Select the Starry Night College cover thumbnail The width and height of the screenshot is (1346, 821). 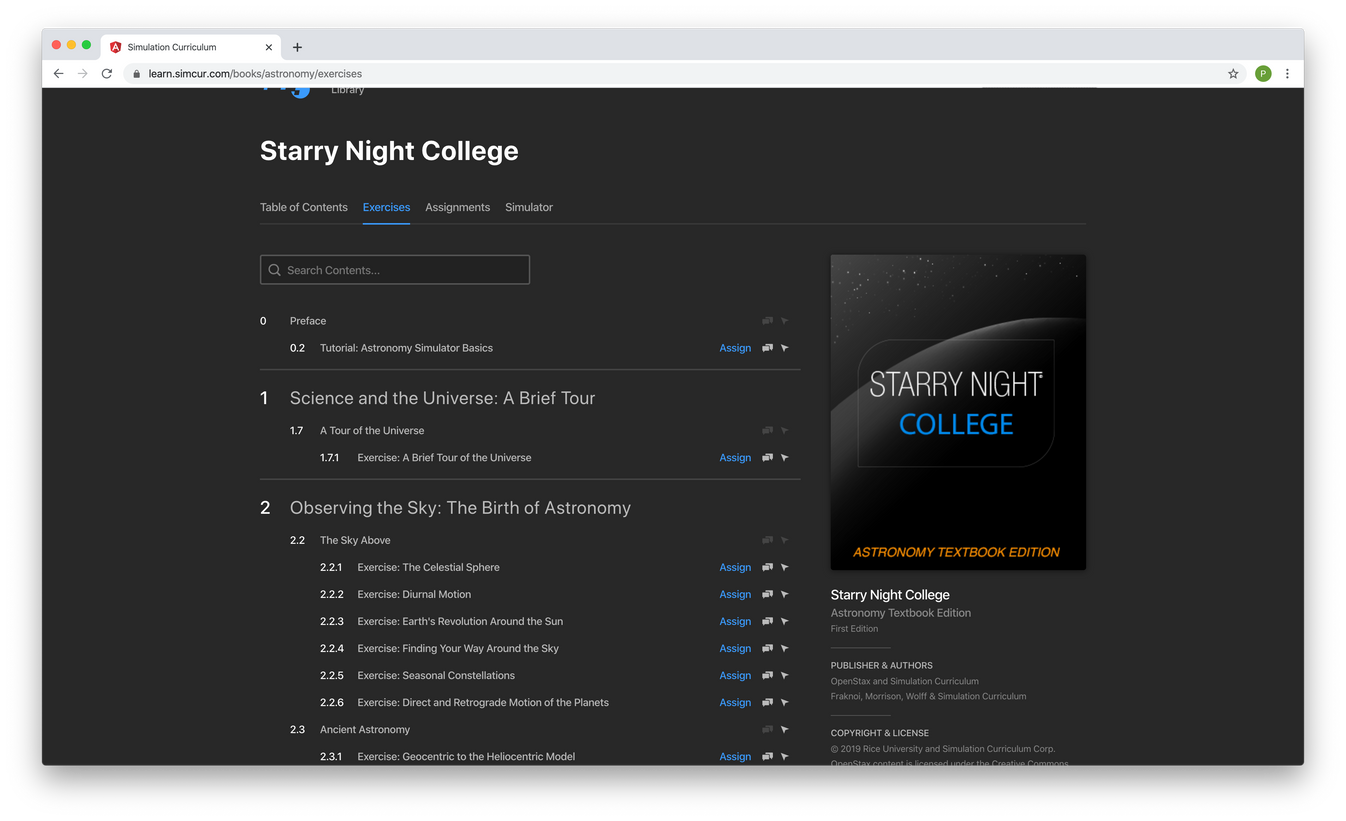pyautogui.click(x=957, y=412)
